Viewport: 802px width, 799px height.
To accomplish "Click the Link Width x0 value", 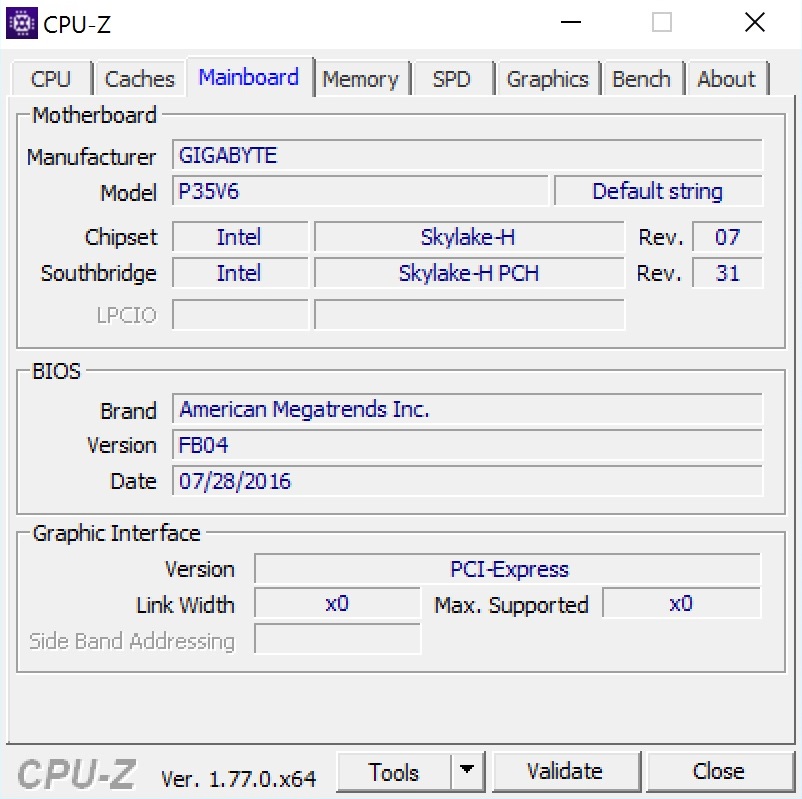I will point(337,604).
